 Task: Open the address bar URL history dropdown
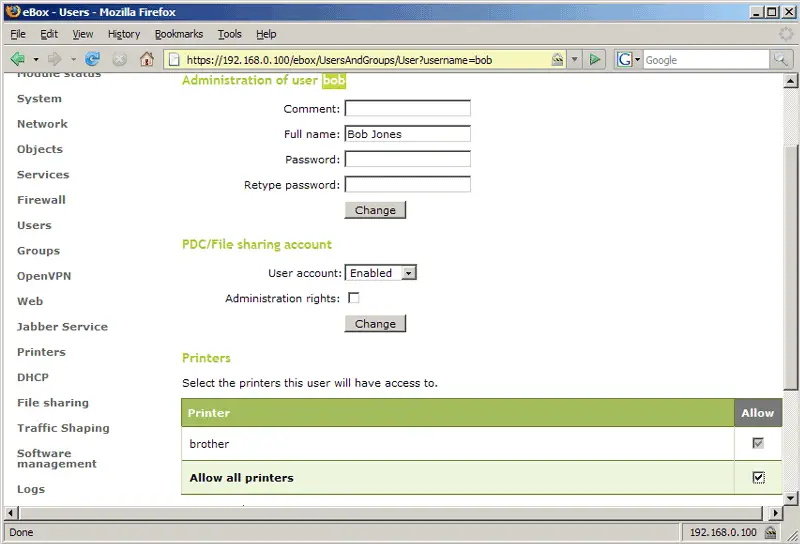pyautogui.click(x=574, y=60)
